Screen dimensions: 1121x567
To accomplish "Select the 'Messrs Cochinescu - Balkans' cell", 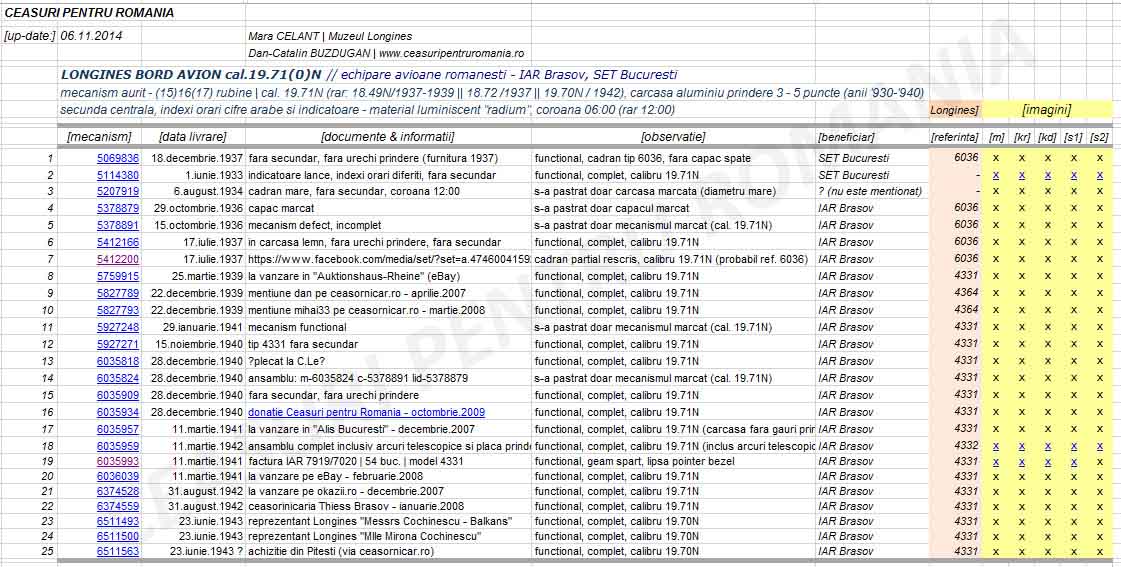I will 388,521.
